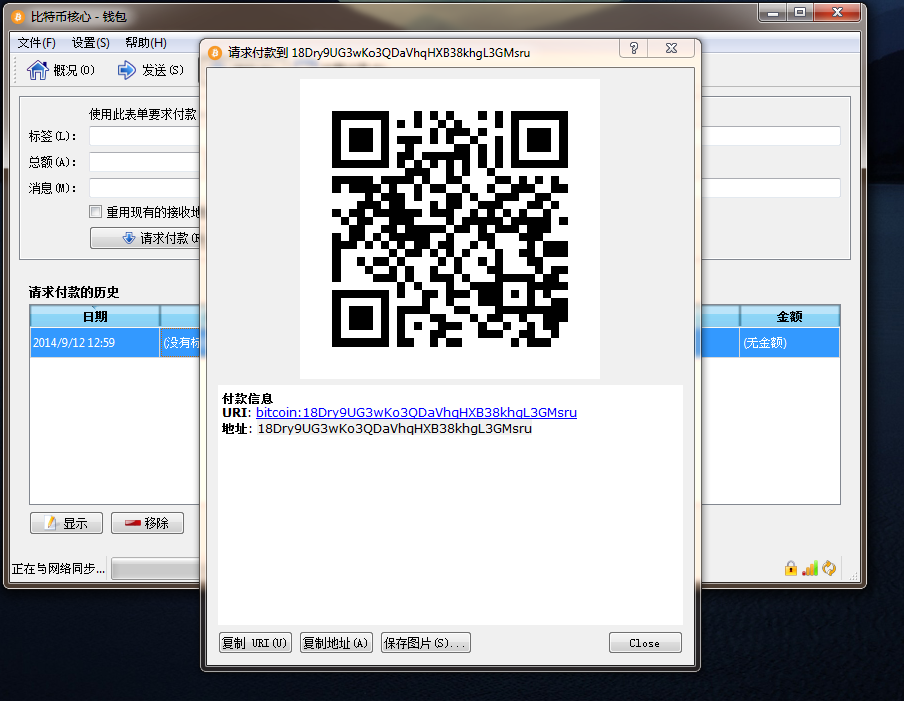This screenshot has width=904, height=701.
Task: Click the network connections signal icon
Action: coord(810,568)
